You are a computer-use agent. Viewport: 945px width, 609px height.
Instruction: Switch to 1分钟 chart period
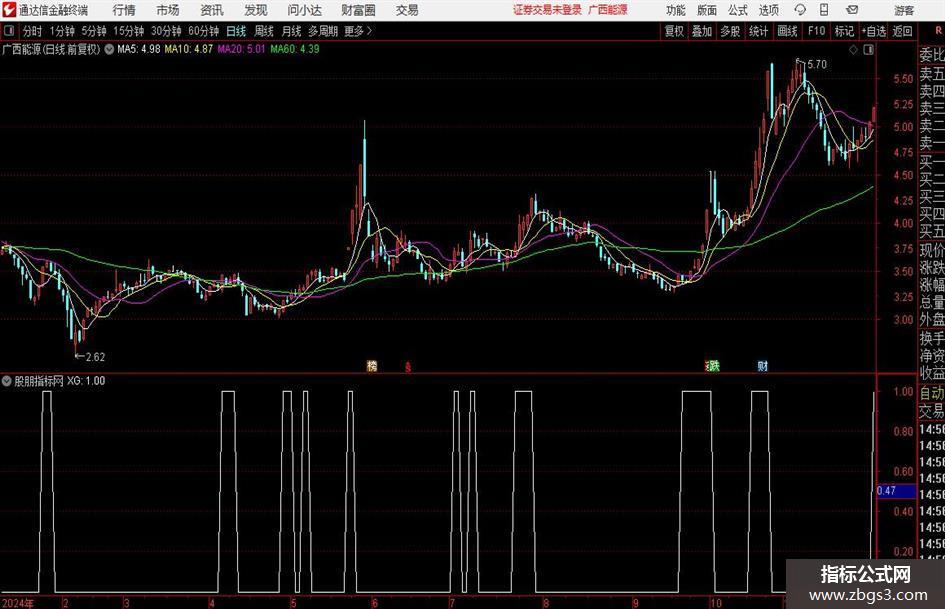click(61, 31)
